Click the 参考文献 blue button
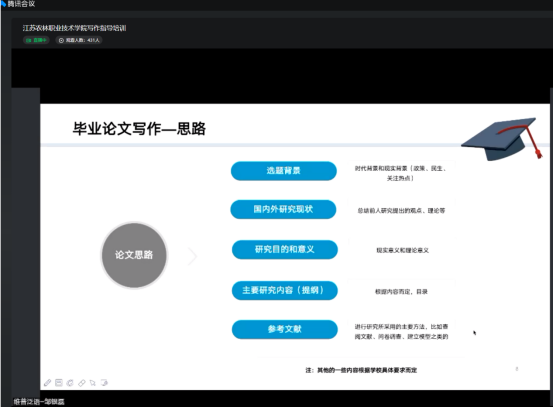The height and width of the screenshot is (408, 553). click(285, 329)
